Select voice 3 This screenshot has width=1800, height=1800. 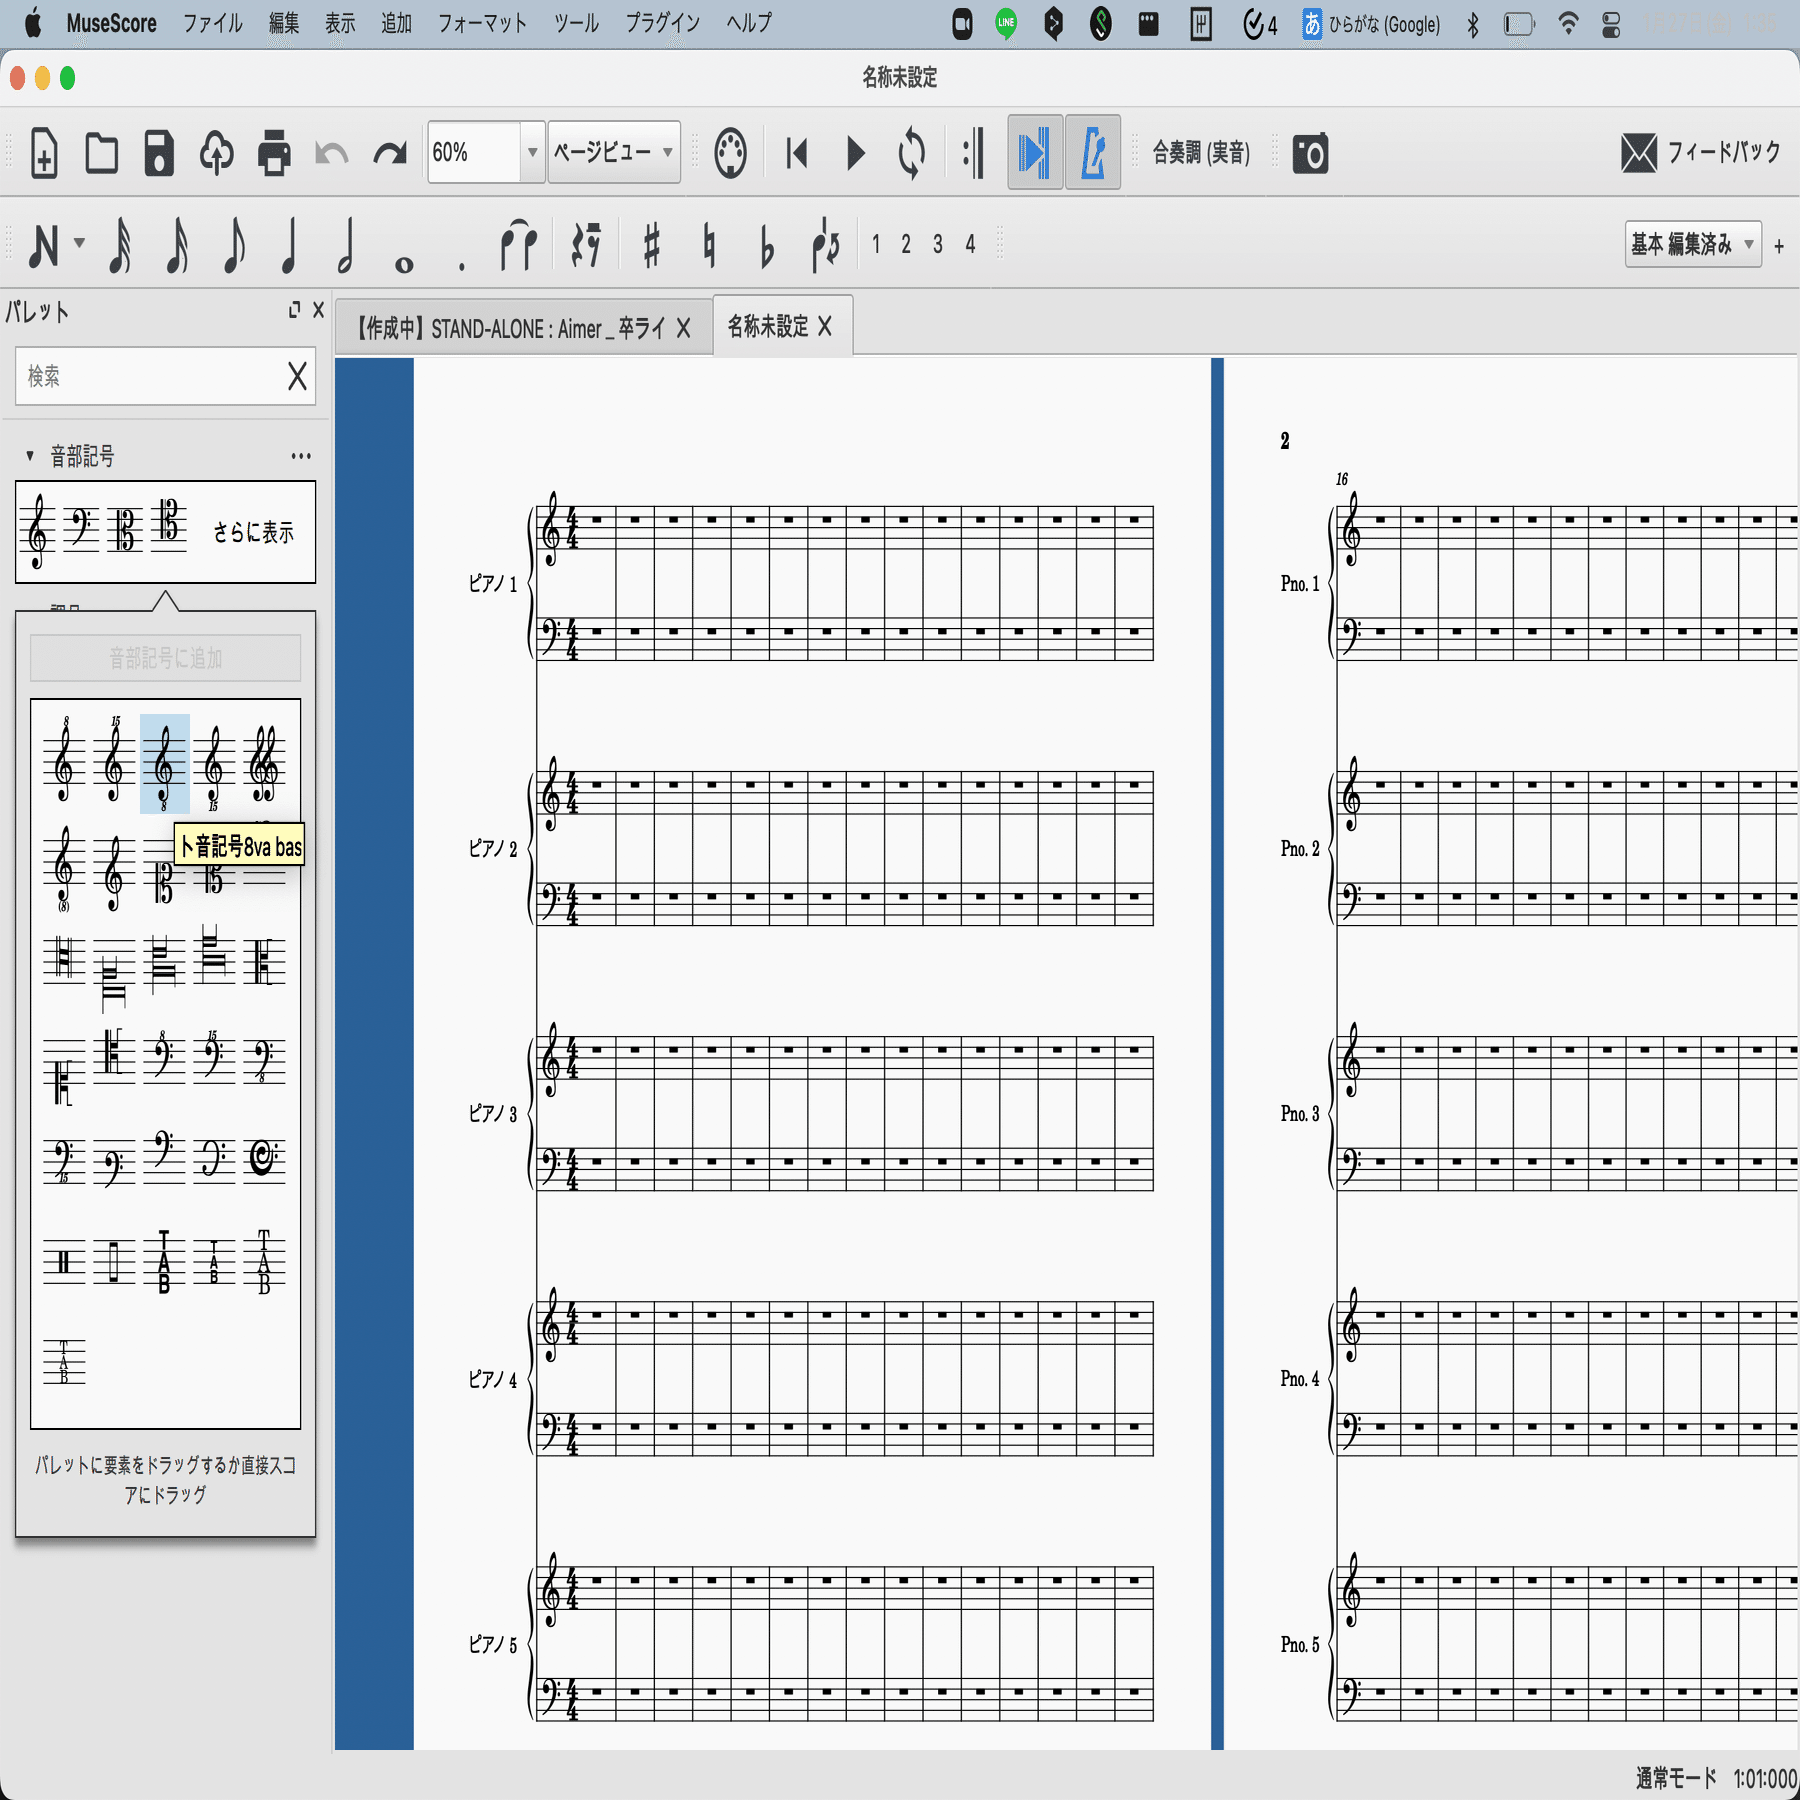click(938, 244)
